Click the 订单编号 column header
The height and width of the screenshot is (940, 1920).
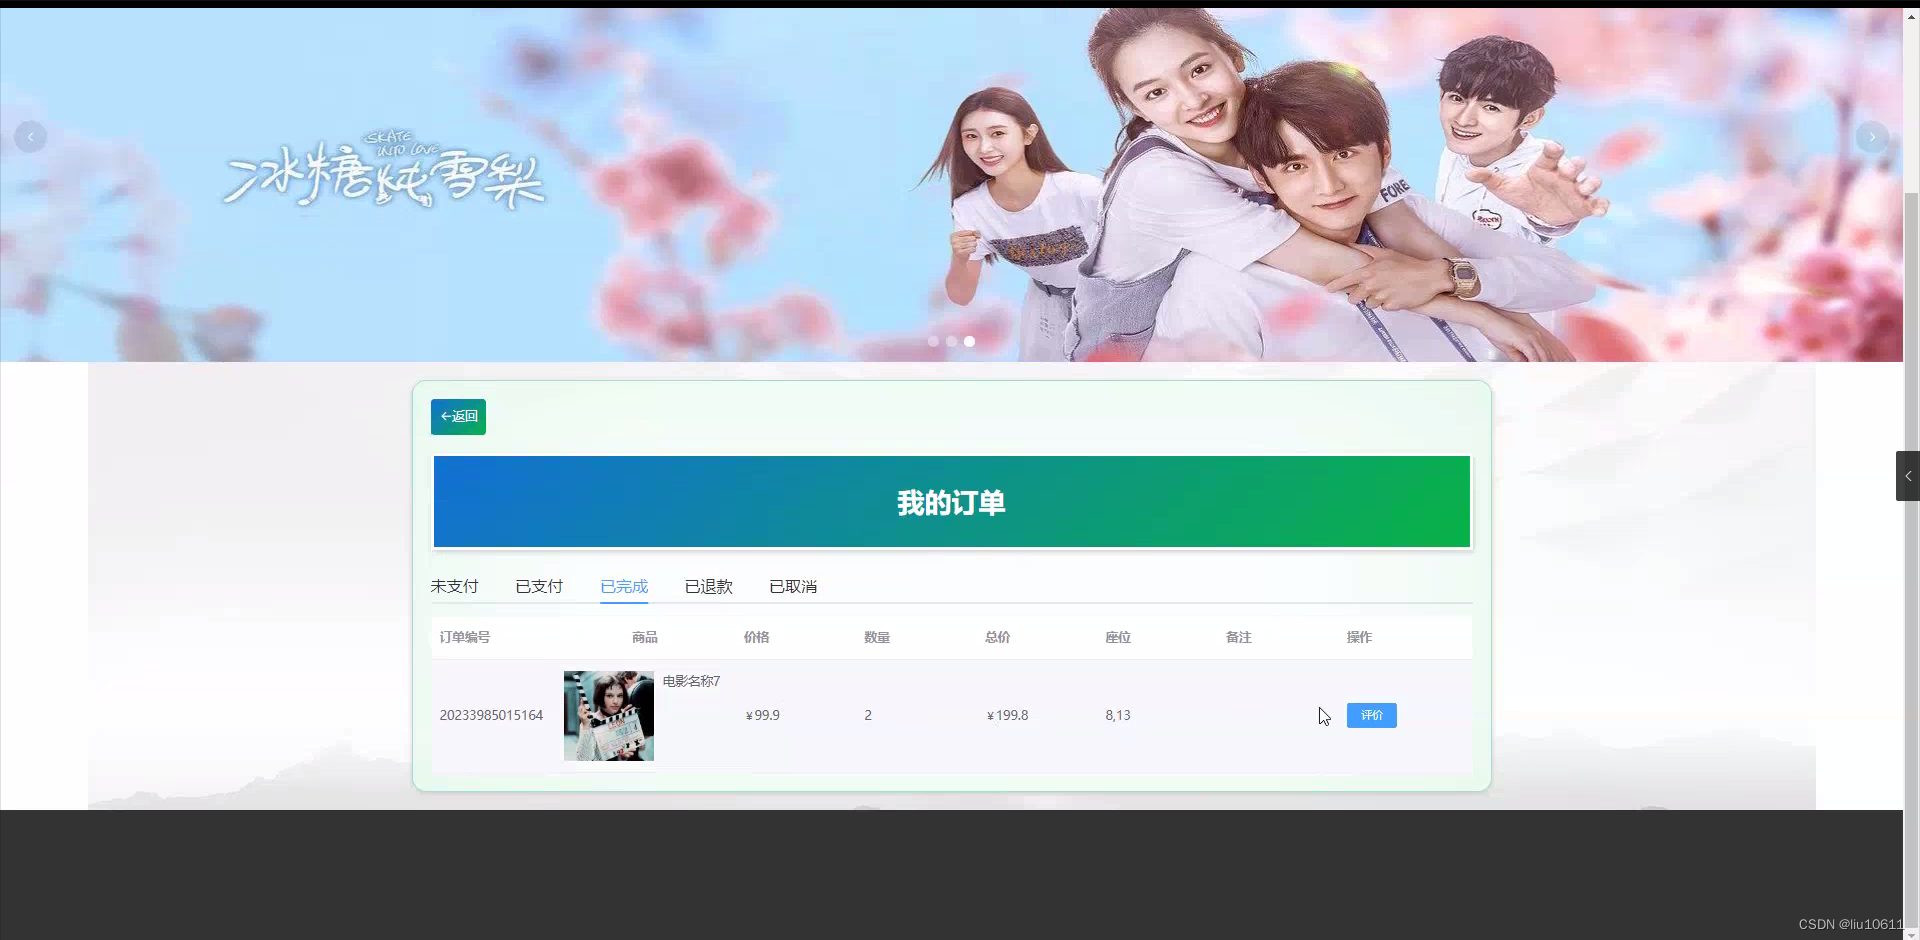(x=465, y=637)
